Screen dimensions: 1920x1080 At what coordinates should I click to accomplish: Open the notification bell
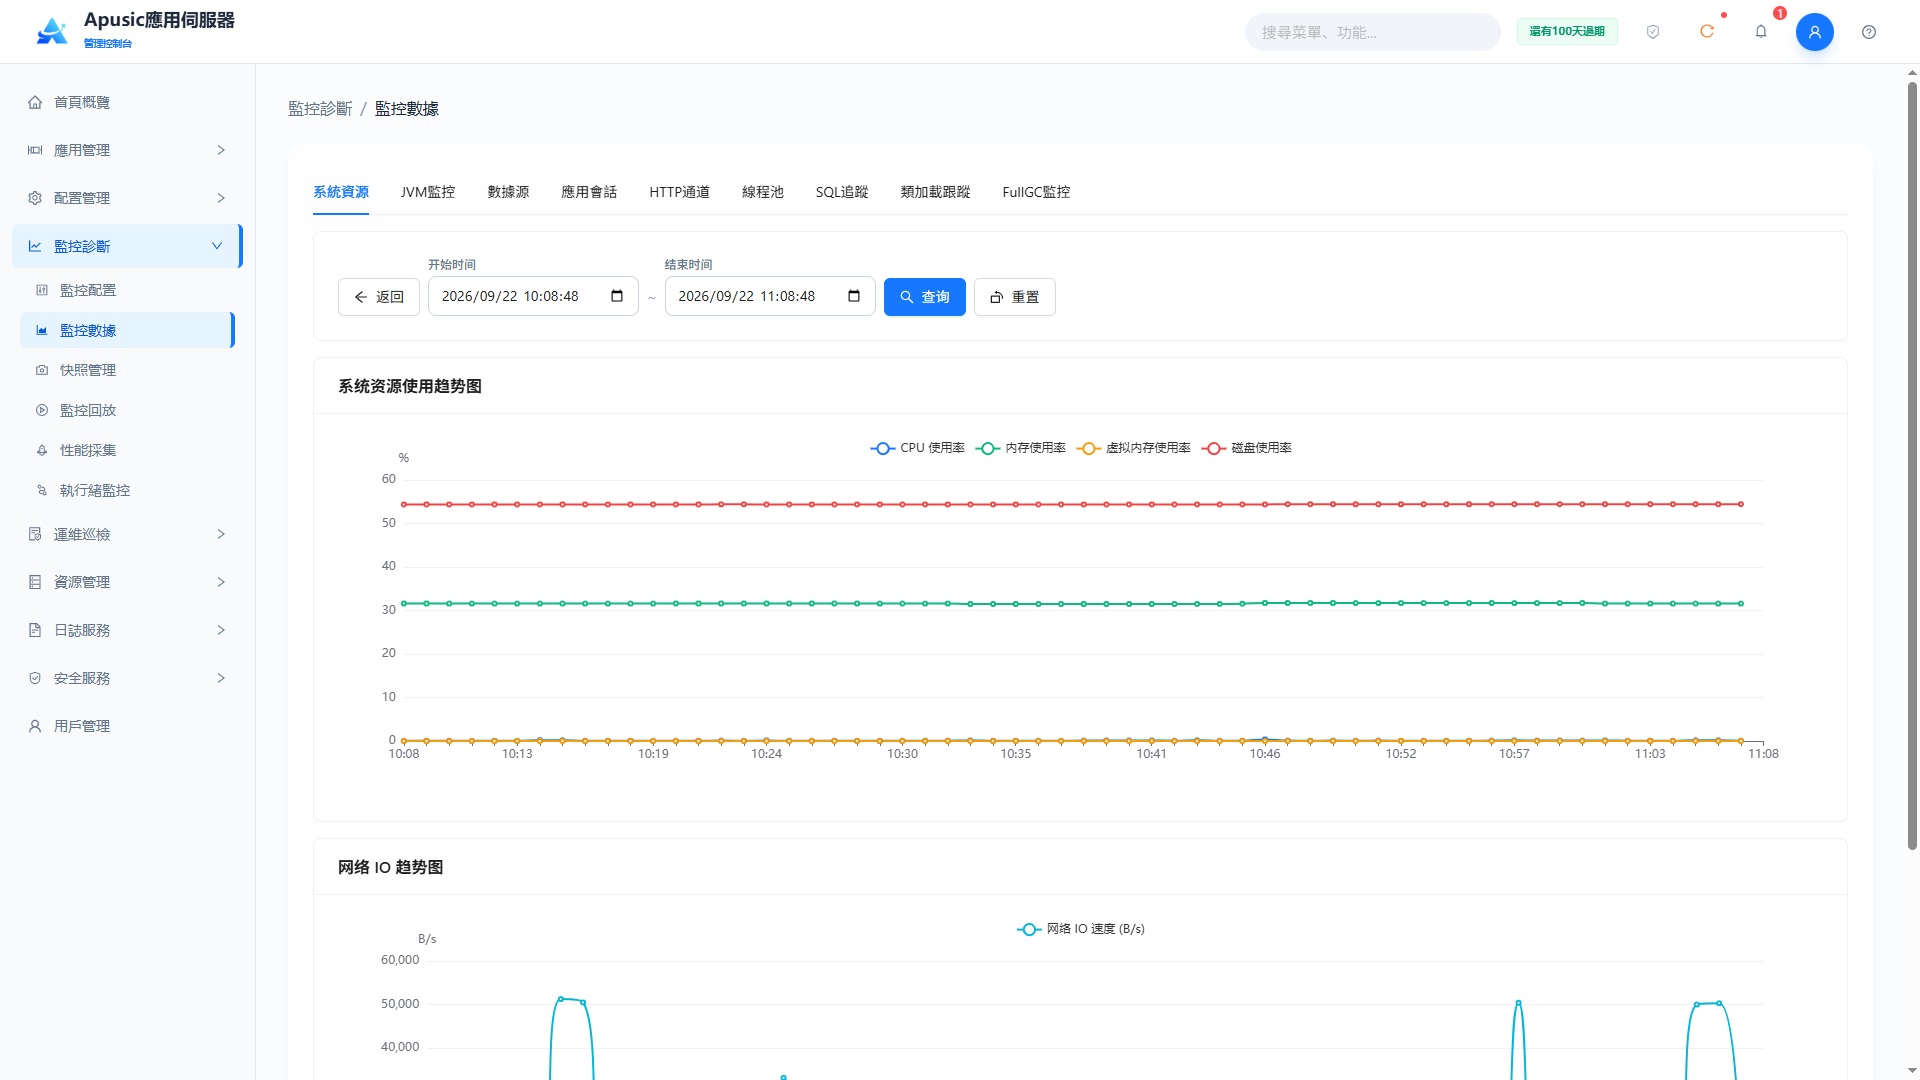[1761, 32]
